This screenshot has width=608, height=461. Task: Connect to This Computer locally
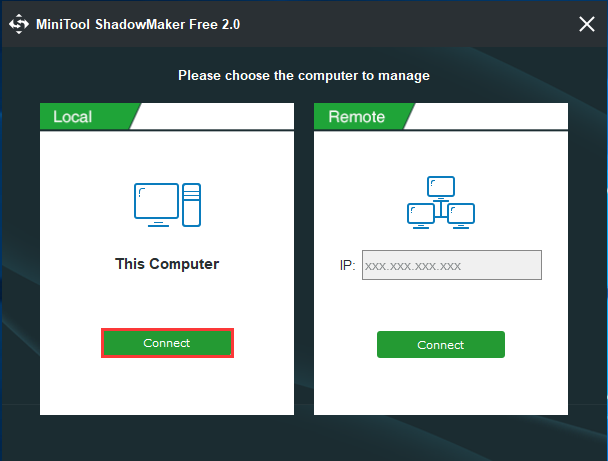[167, 343]
